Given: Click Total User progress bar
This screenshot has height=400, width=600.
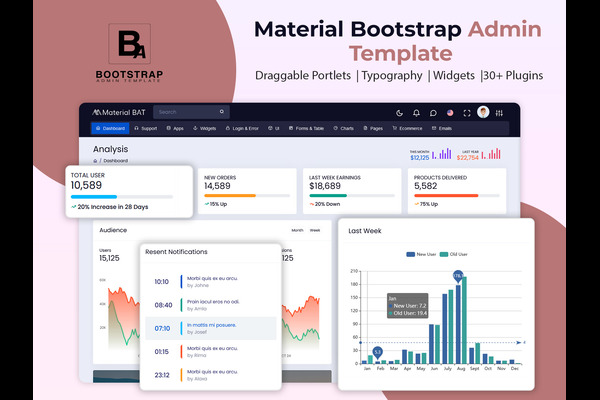Looking at the screenshot, I should (122, 197).
